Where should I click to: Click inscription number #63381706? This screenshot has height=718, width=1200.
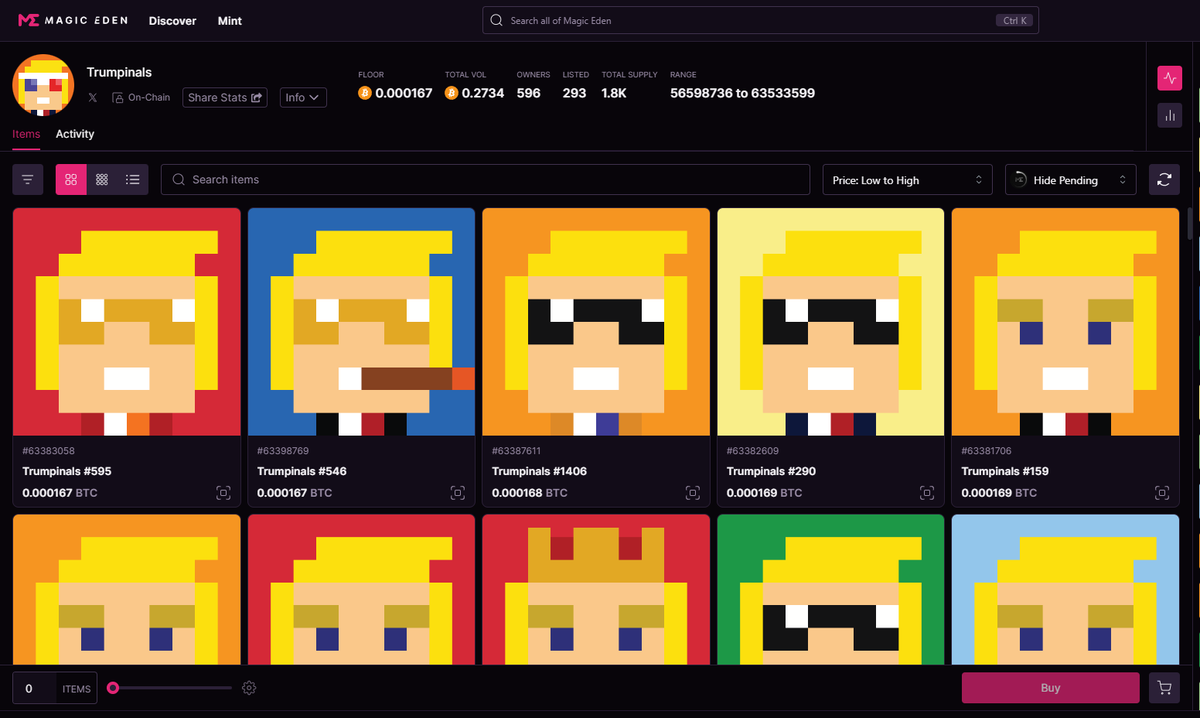pos(988,451)
